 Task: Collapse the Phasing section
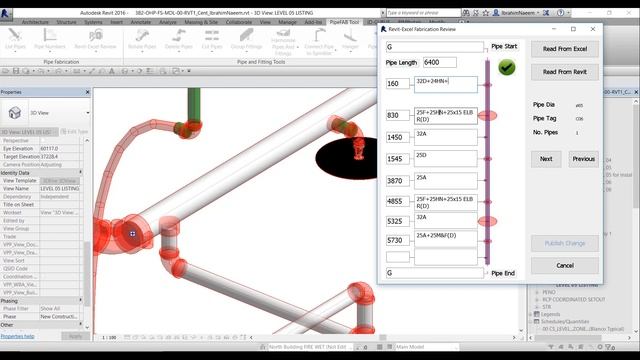80,300
